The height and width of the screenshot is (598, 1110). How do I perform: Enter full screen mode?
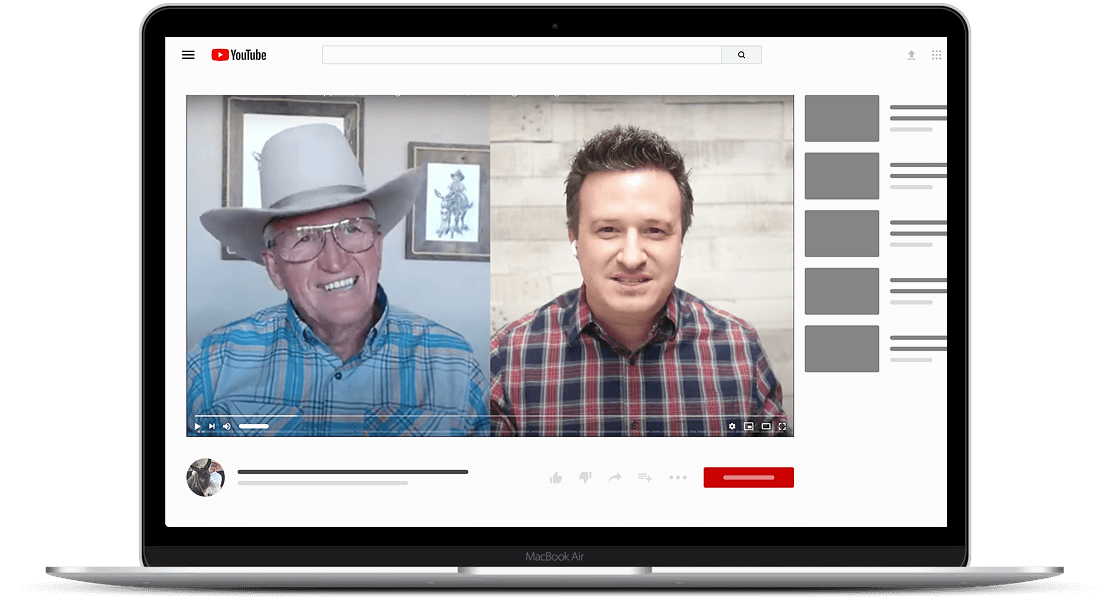pyautogui.click(x=782, y=426)
